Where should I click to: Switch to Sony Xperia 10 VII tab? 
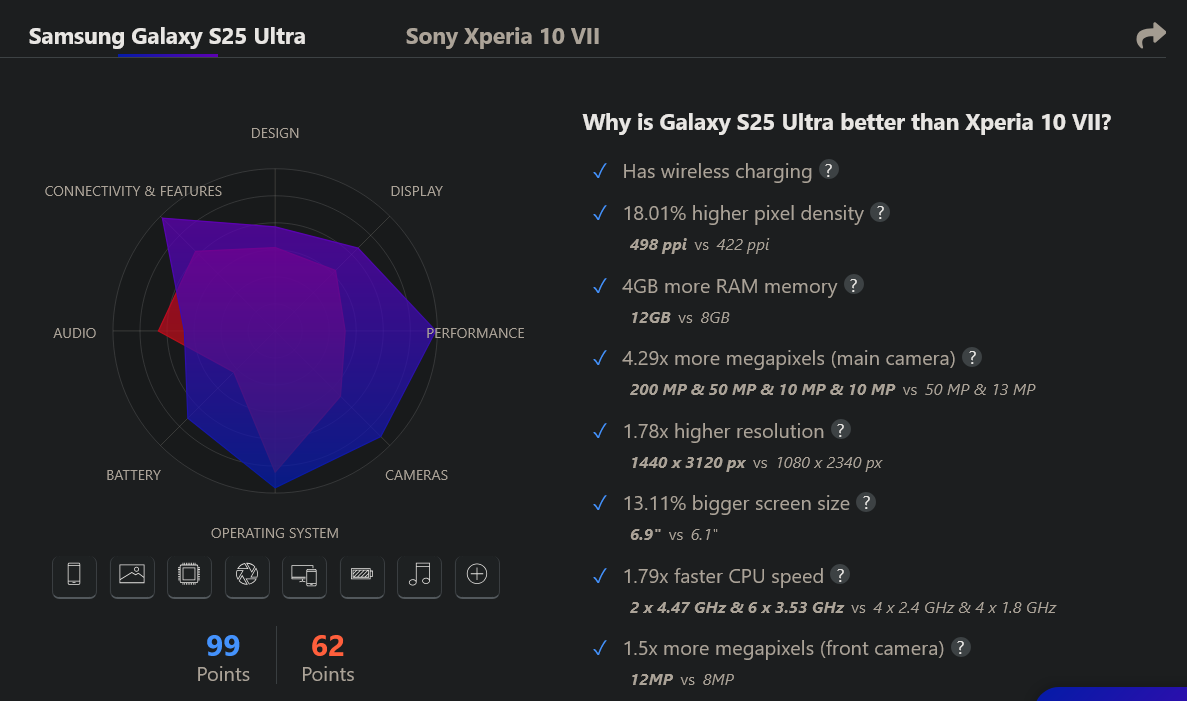pos(502,37)
